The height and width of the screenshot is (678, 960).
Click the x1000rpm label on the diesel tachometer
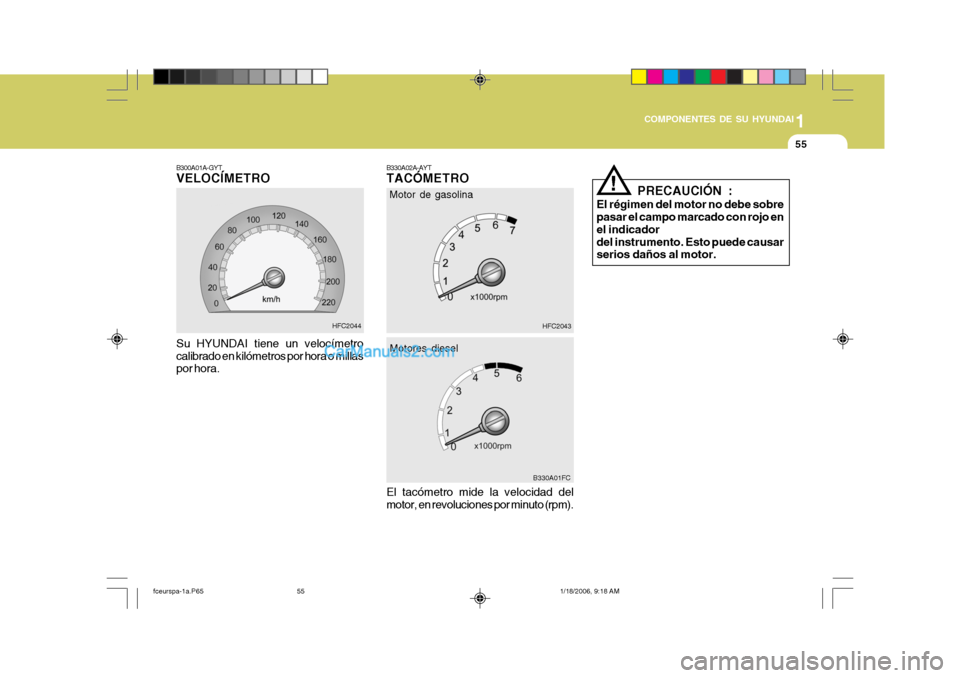click(x=492, y=446)
